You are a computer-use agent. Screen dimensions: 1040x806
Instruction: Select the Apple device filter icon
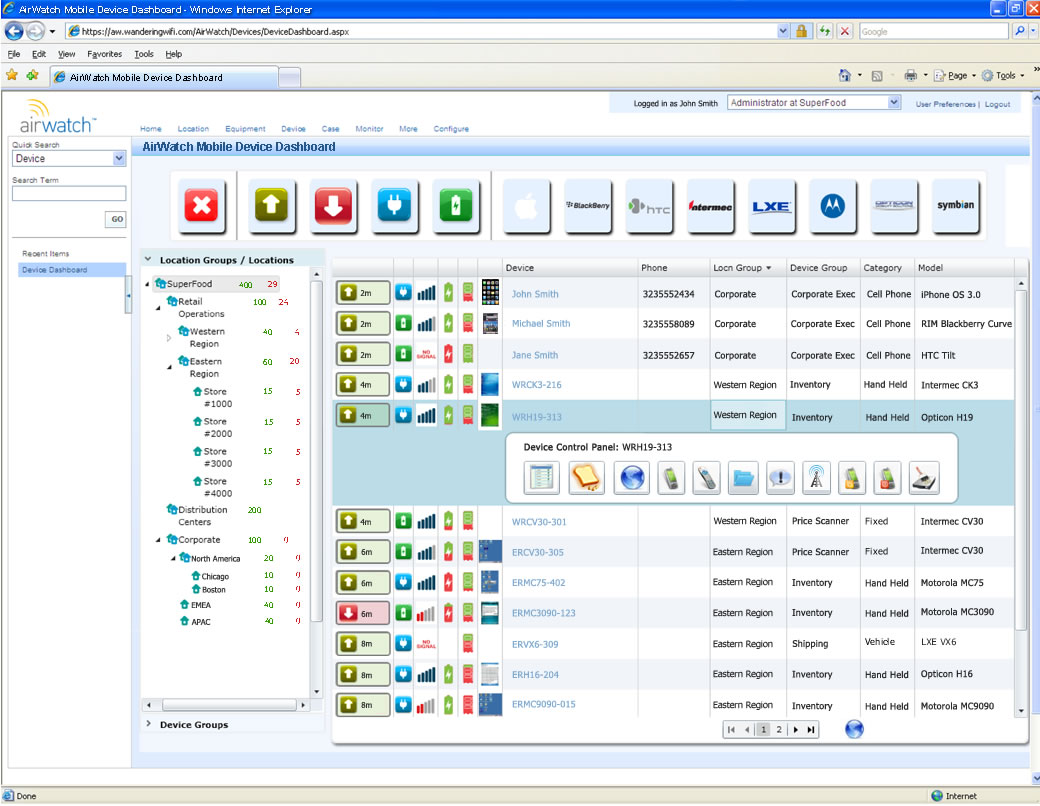(x=527, y=207)
